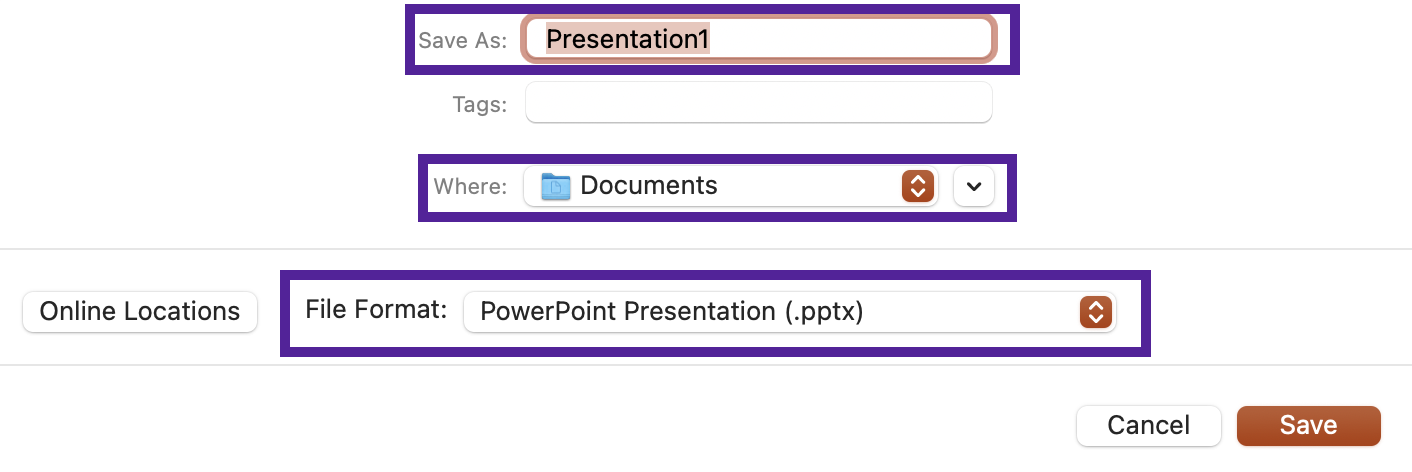Click the "Tags:" label
1412x472 pixels.
click(x=479, y=104)
